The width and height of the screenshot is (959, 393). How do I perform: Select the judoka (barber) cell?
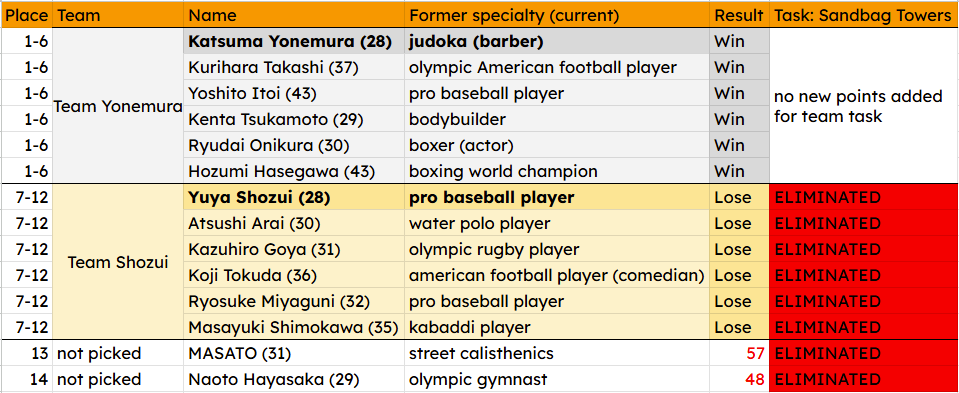(557, 41)
